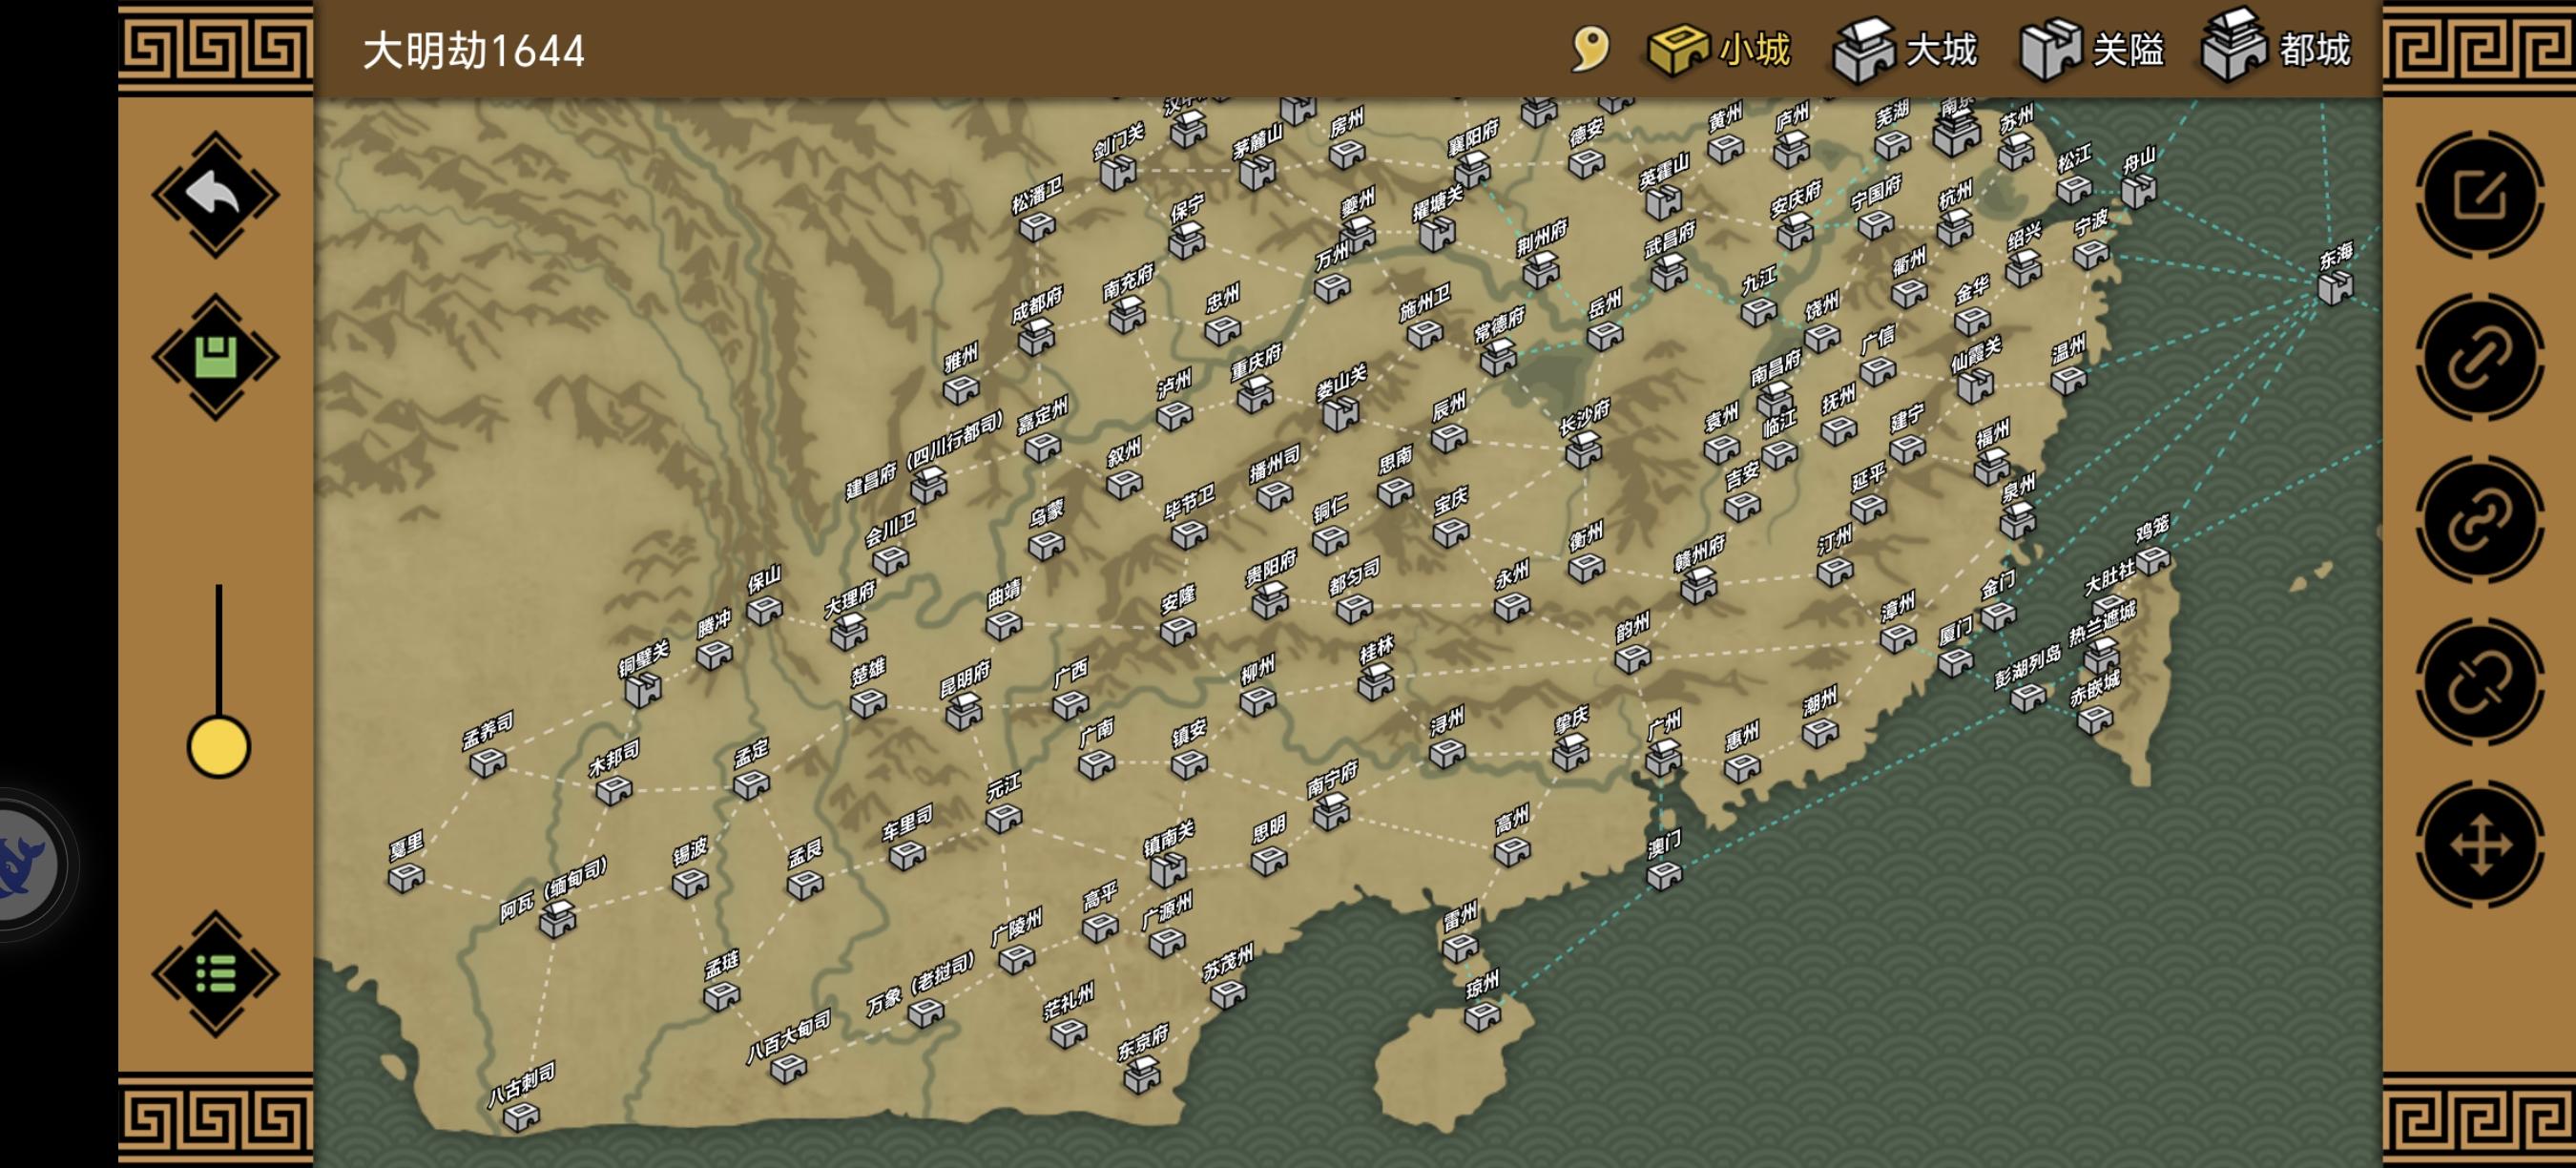Click the 大明劫1644 scenario title

tap(473, 50)
